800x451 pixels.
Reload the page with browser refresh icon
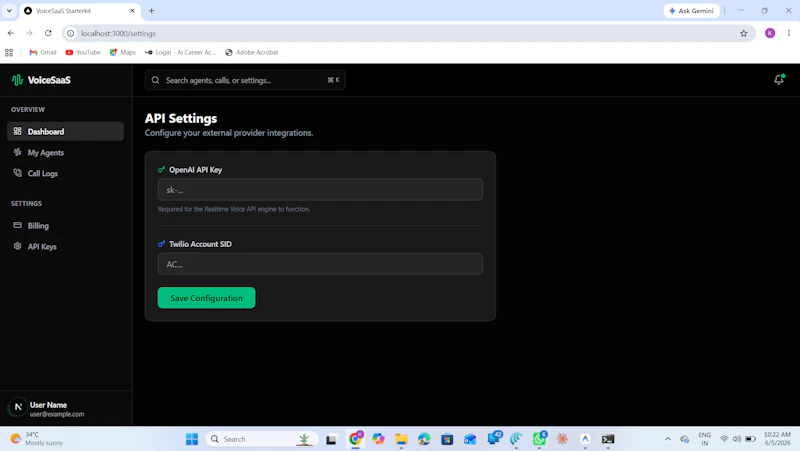point(48,33)
